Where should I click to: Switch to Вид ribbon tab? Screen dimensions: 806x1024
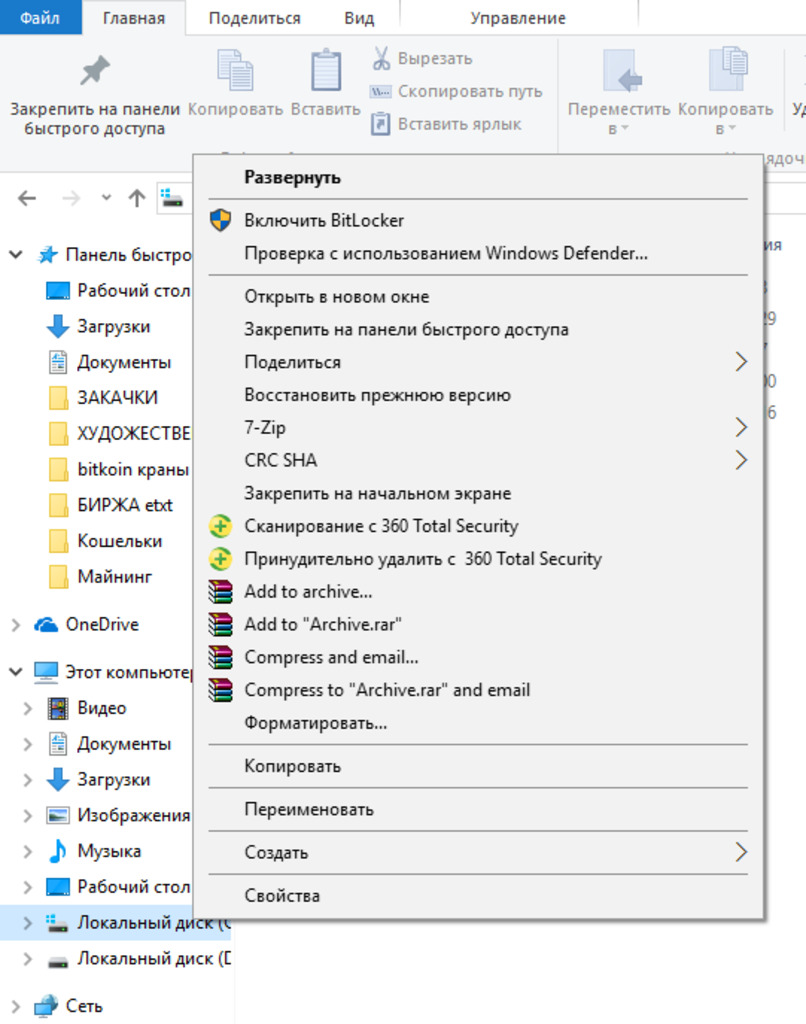359,18
